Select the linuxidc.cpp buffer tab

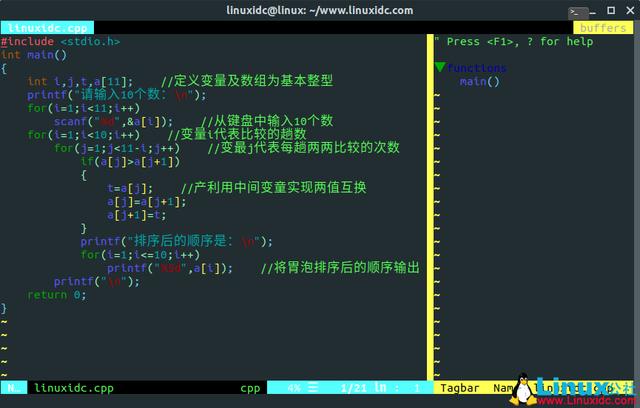pyautogui.click(x=47, y=28)
